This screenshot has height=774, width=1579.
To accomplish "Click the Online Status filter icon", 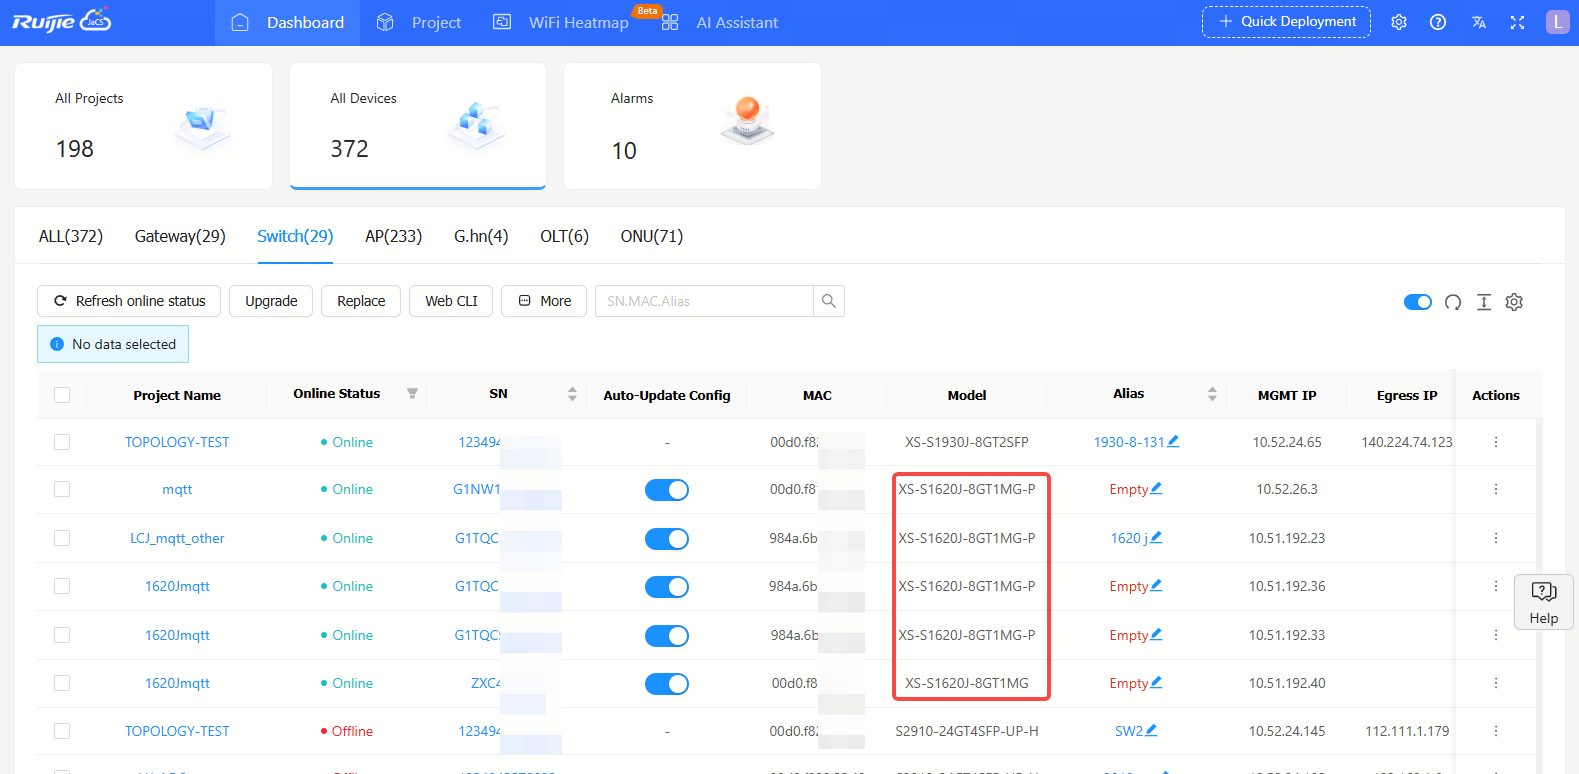I will click(412, 394).
